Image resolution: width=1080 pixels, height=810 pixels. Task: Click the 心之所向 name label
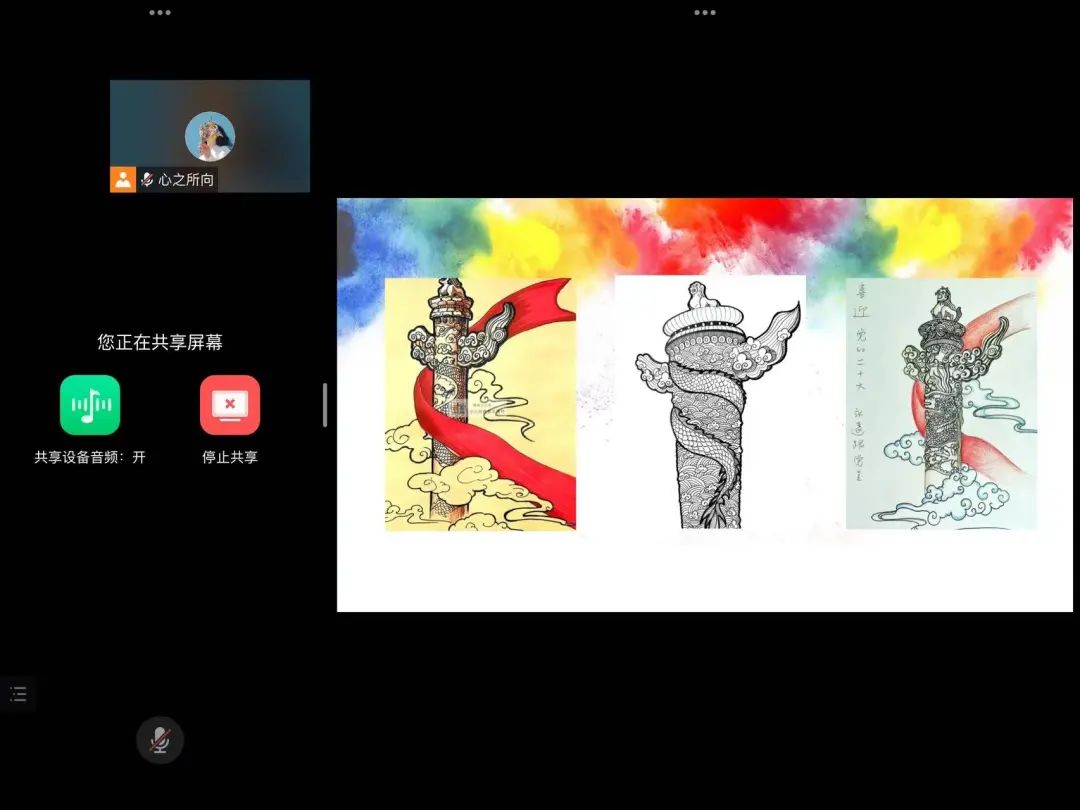tap(186, 180)
